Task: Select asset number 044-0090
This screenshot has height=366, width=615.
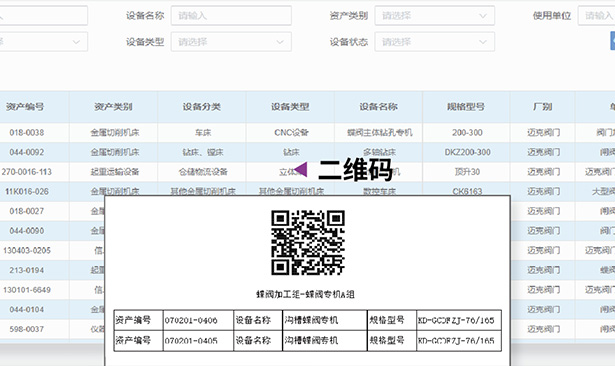Action: 27,231
